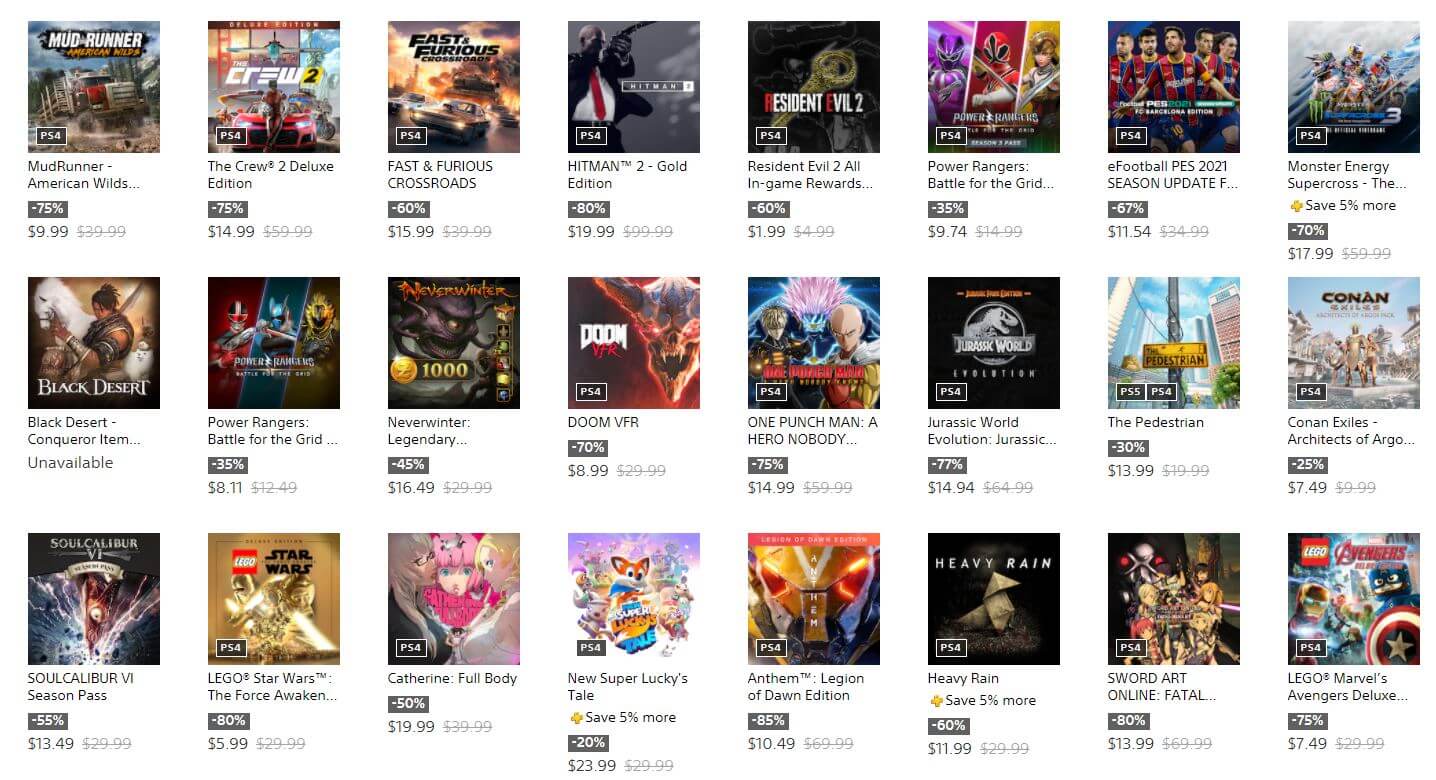The width and height of the screenshot is (1436, 780).
Task: Click the $13.99 price of SWORD ART ONLINE
Action: 1131,744
